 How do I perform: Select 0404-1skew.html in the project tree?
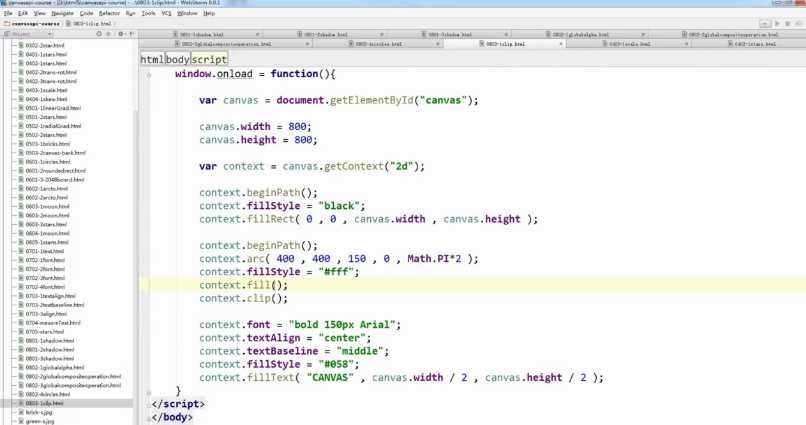[46, 99]
